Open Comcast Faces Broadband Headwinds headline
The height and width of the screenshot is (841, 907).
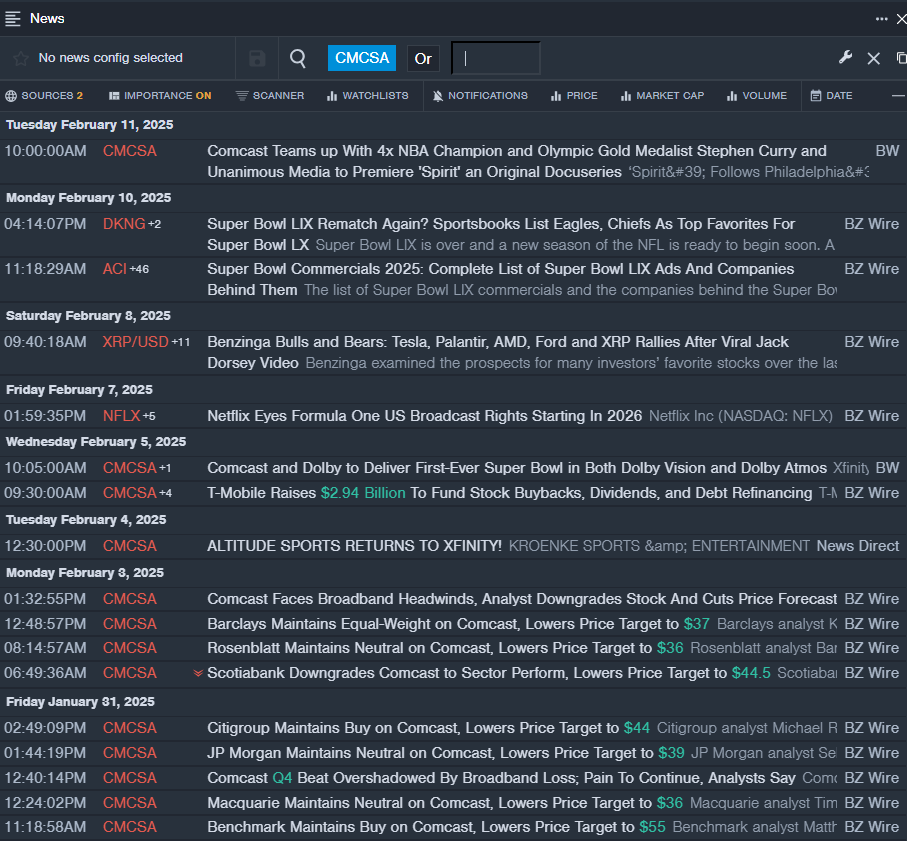pos(522,599)
